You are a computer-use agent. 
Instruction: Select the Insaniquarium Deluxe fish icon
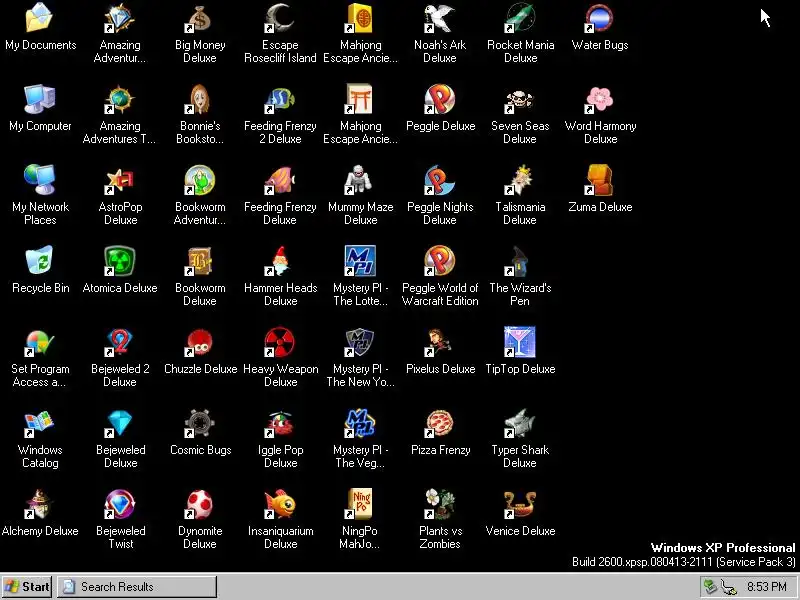click(280, 504)
